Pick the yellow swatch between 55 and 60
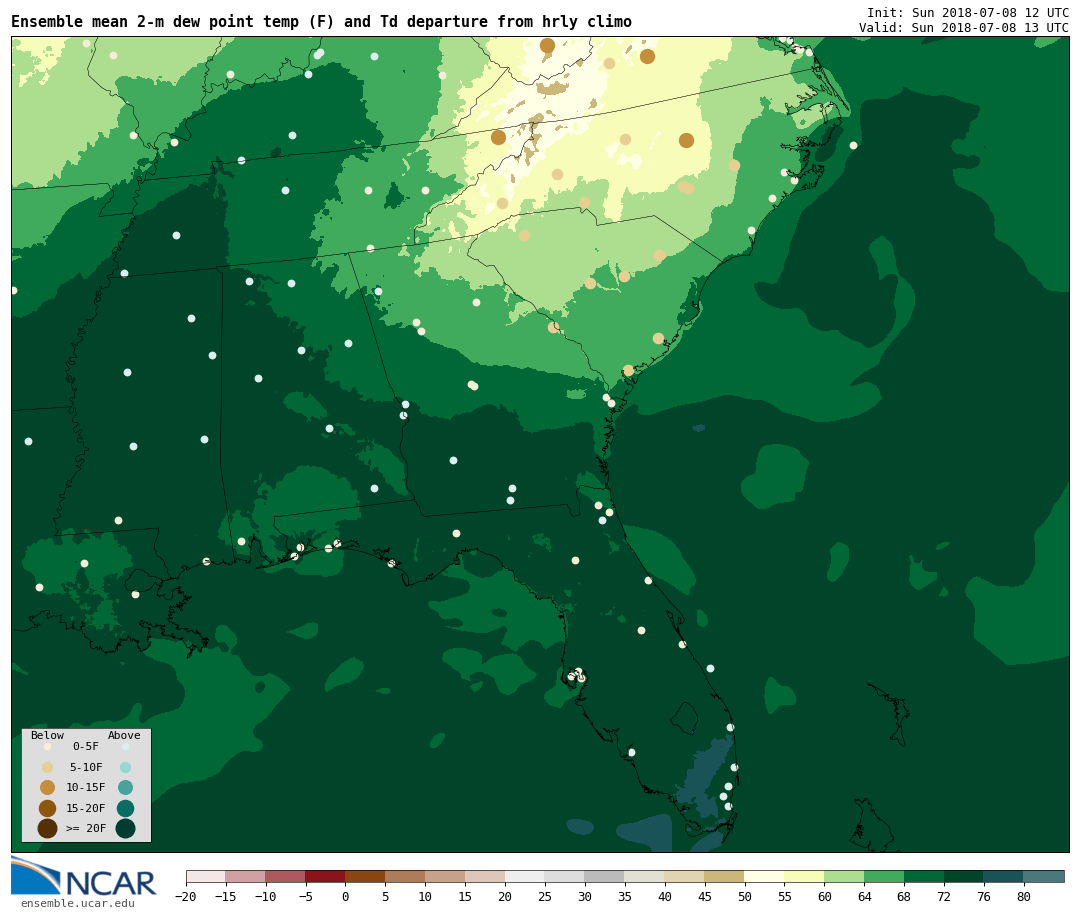The height and width of the screenshot is (915, 1080). click(805, 877)
